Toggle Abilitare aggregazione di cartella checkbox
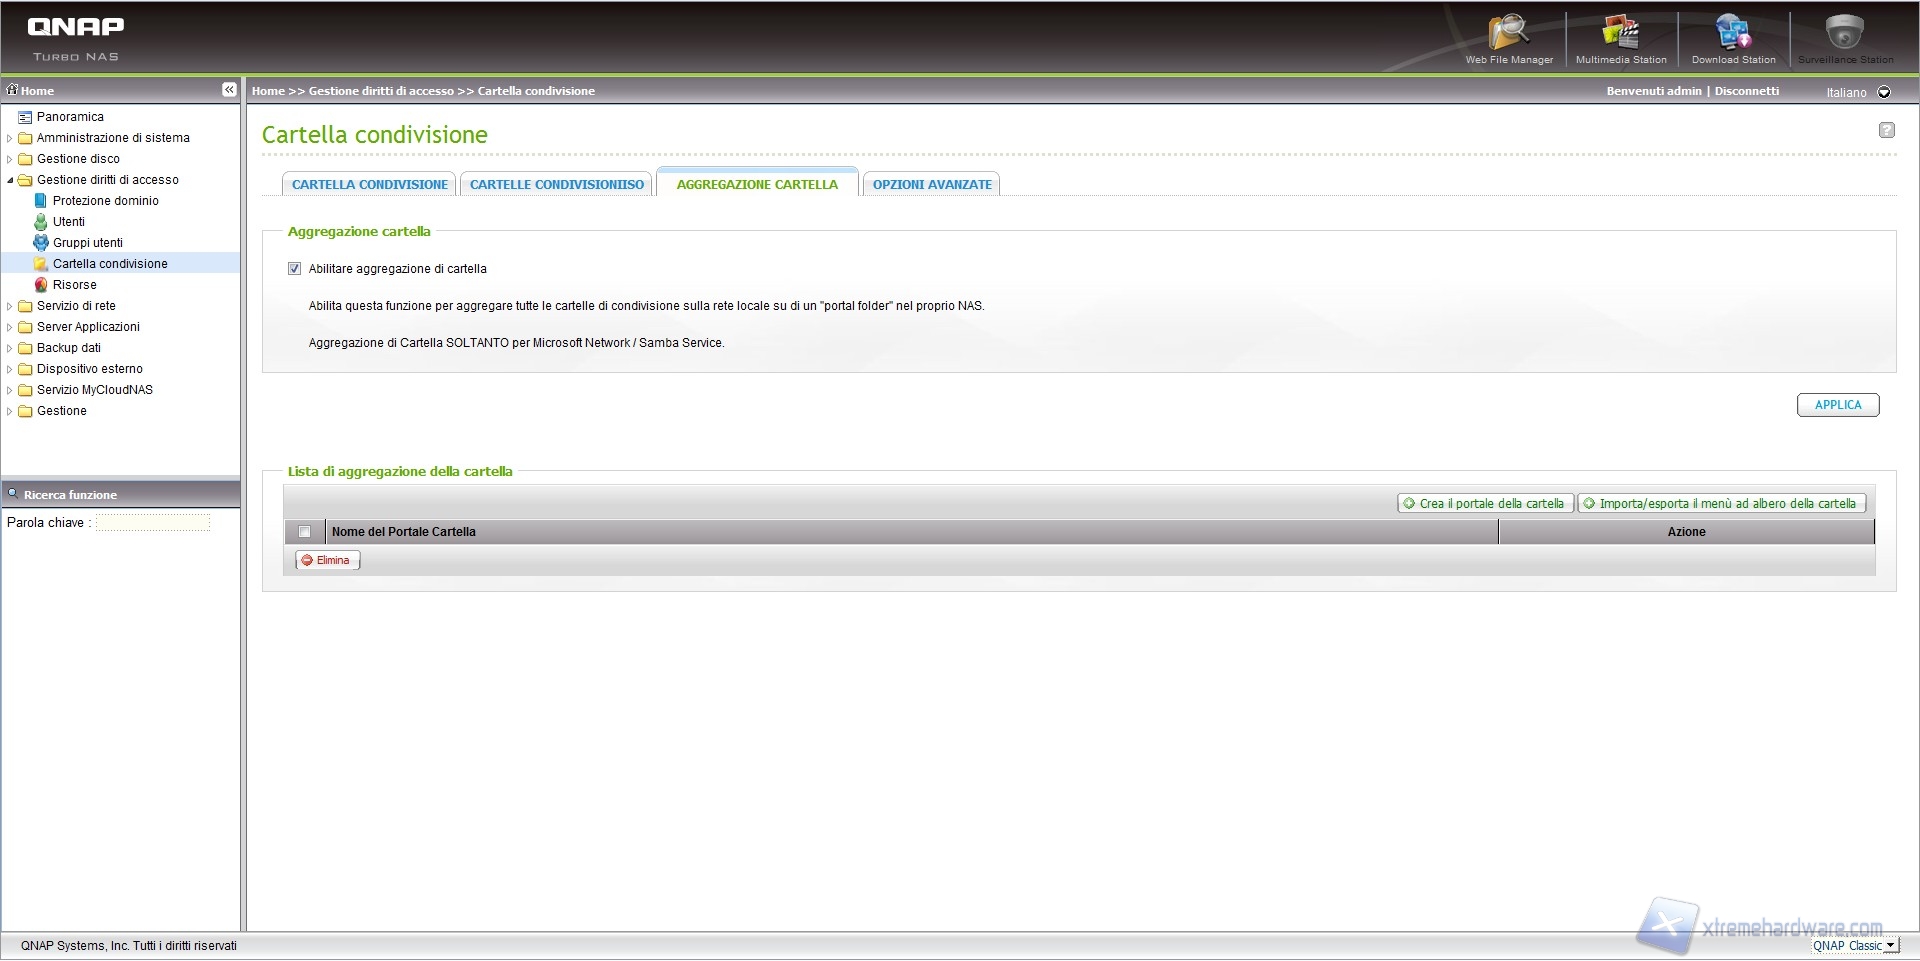Viewport: 1920px width, 961px height. (x=295, y=269)
